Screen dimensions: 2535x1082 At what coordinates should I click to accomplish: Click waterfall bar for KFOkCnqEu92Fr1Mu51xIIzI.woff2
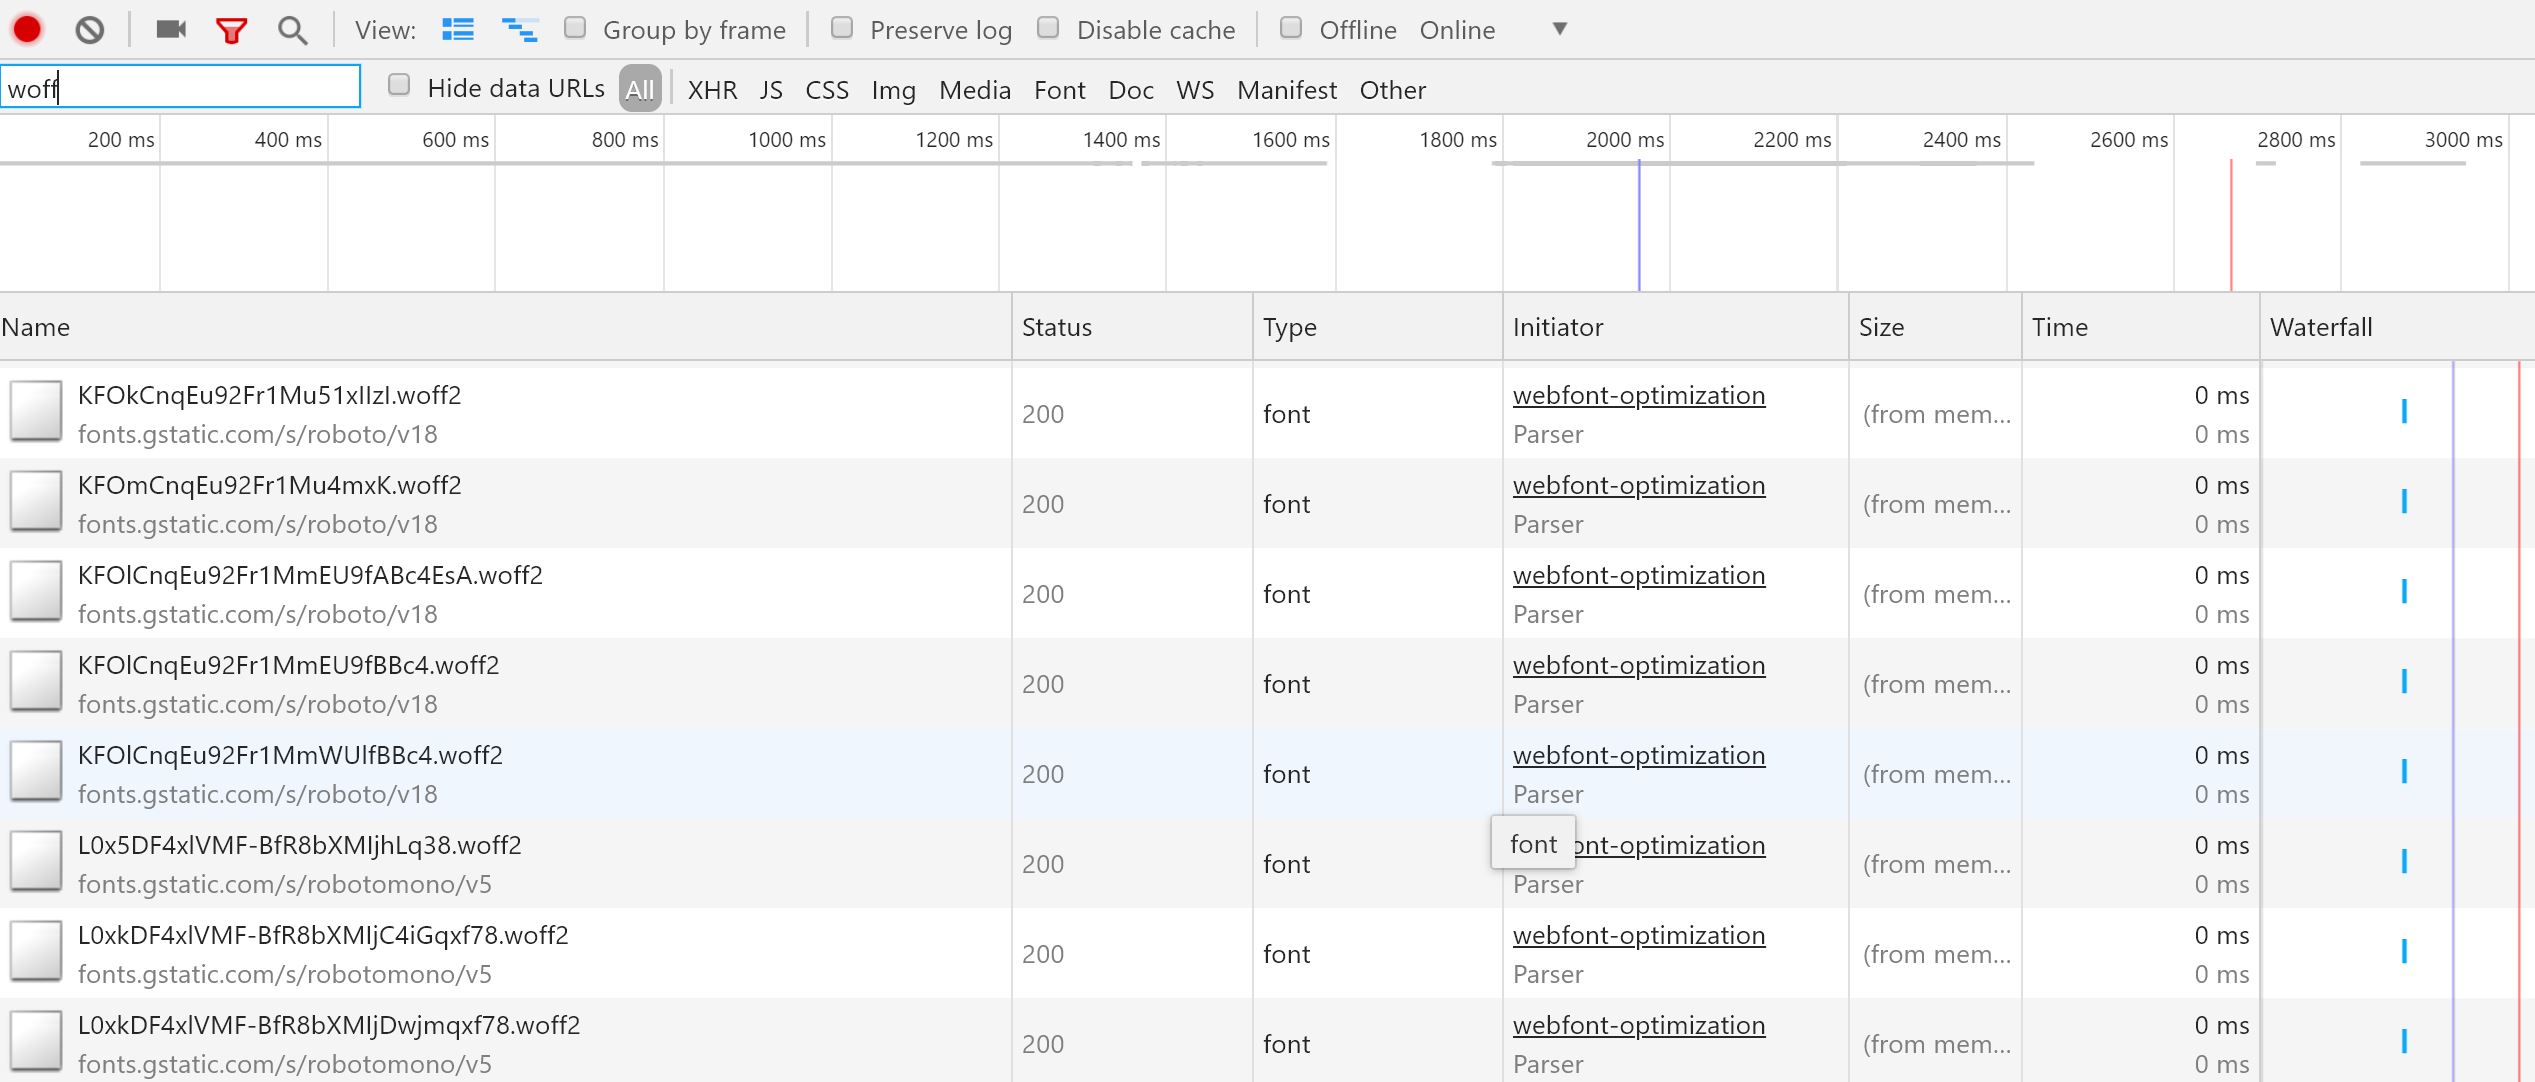[2404, 411]
